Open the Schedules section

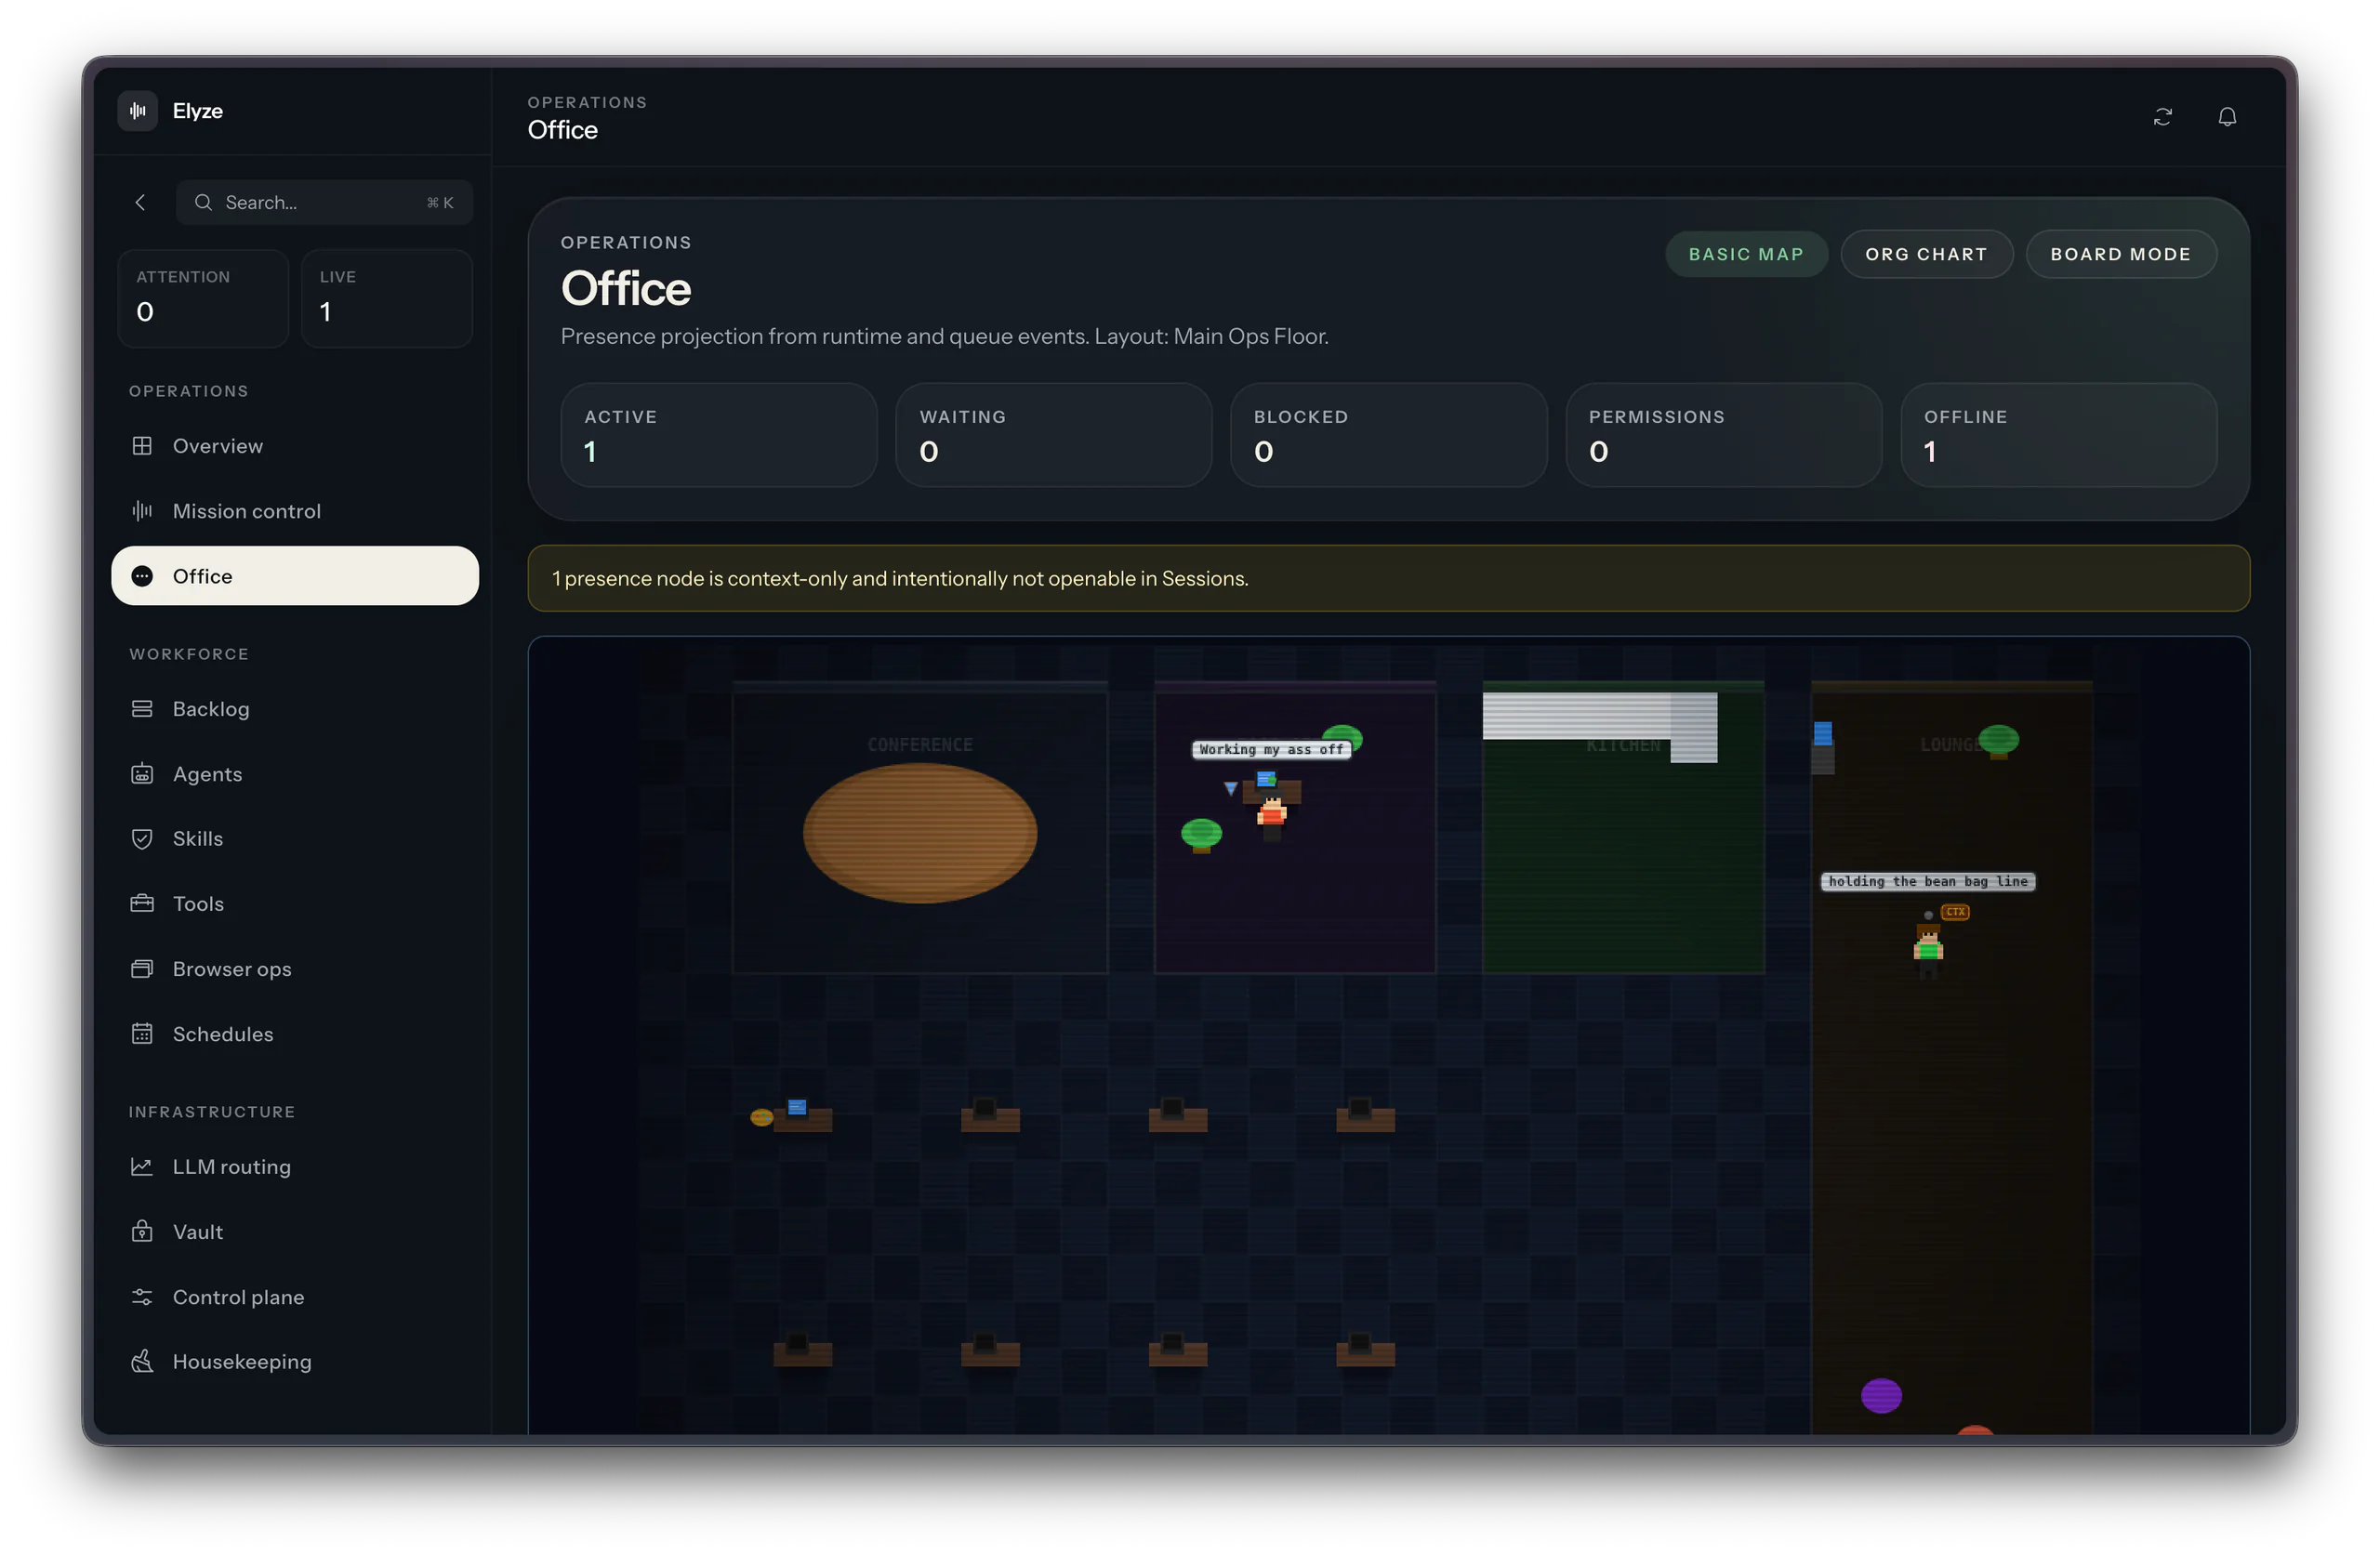(x=222, y=1034)
